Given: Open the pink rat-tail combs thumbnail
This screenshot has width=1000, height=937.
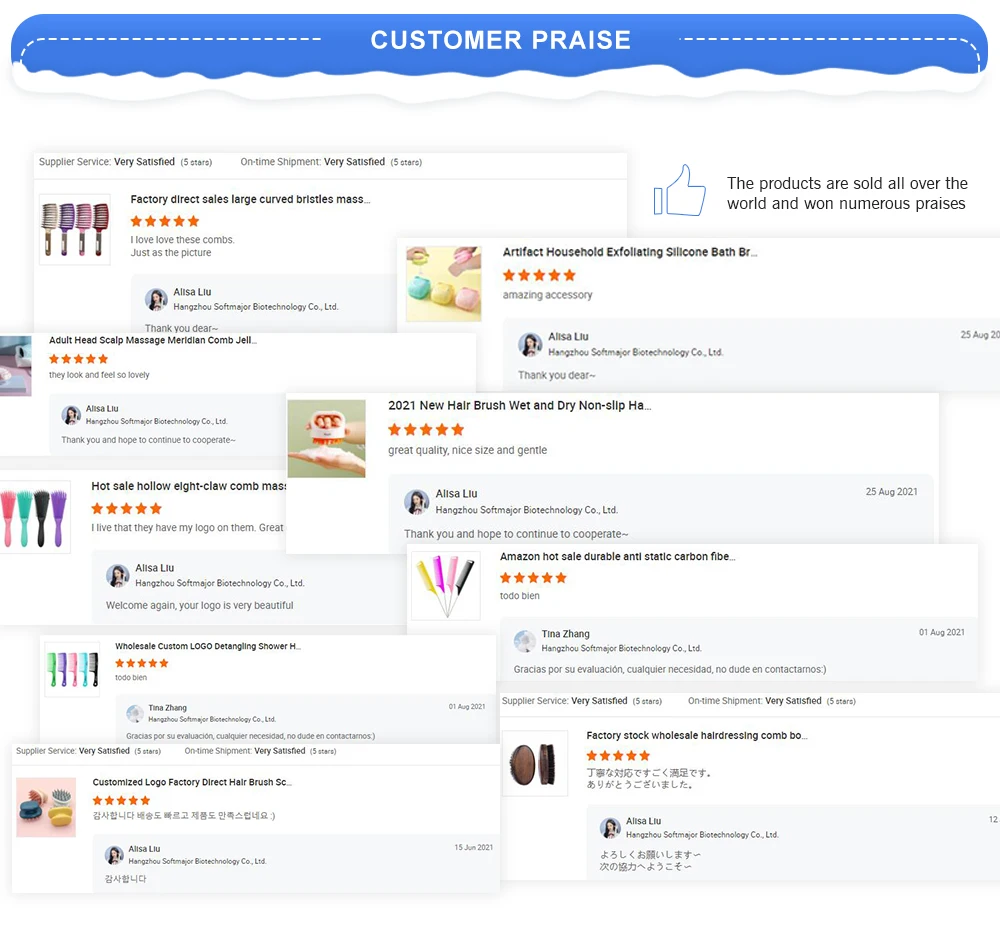Looking at the screenshot, I should tap(446, 586).
